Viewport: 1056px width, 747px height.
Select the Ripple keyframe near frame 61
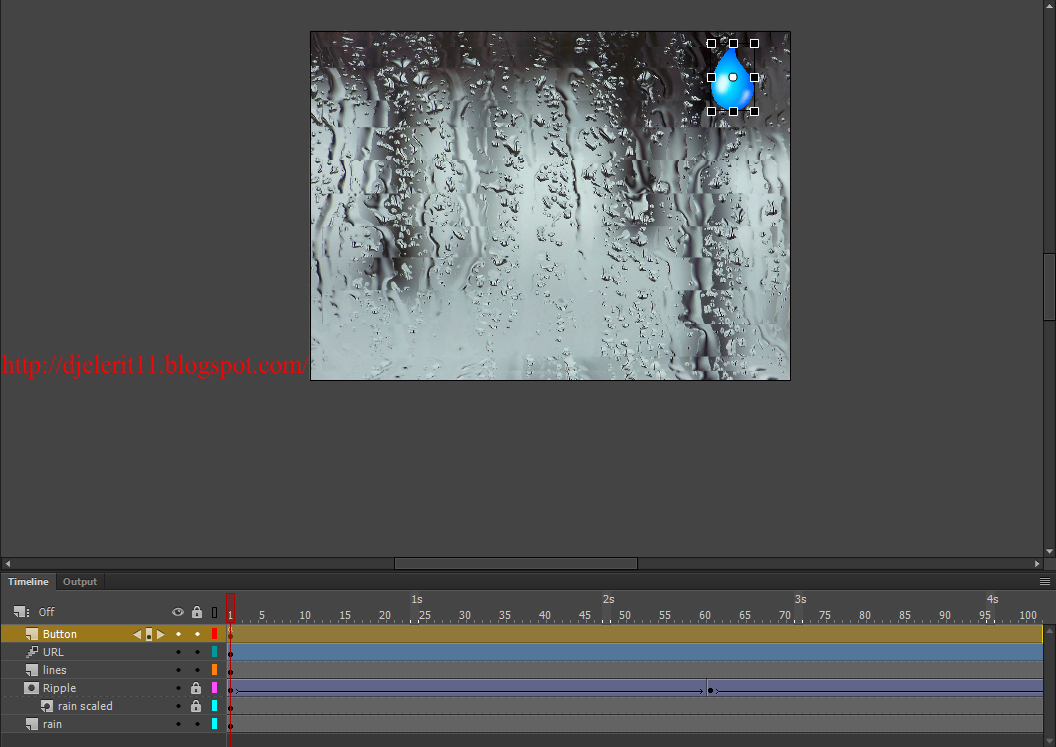pos(711,690)
